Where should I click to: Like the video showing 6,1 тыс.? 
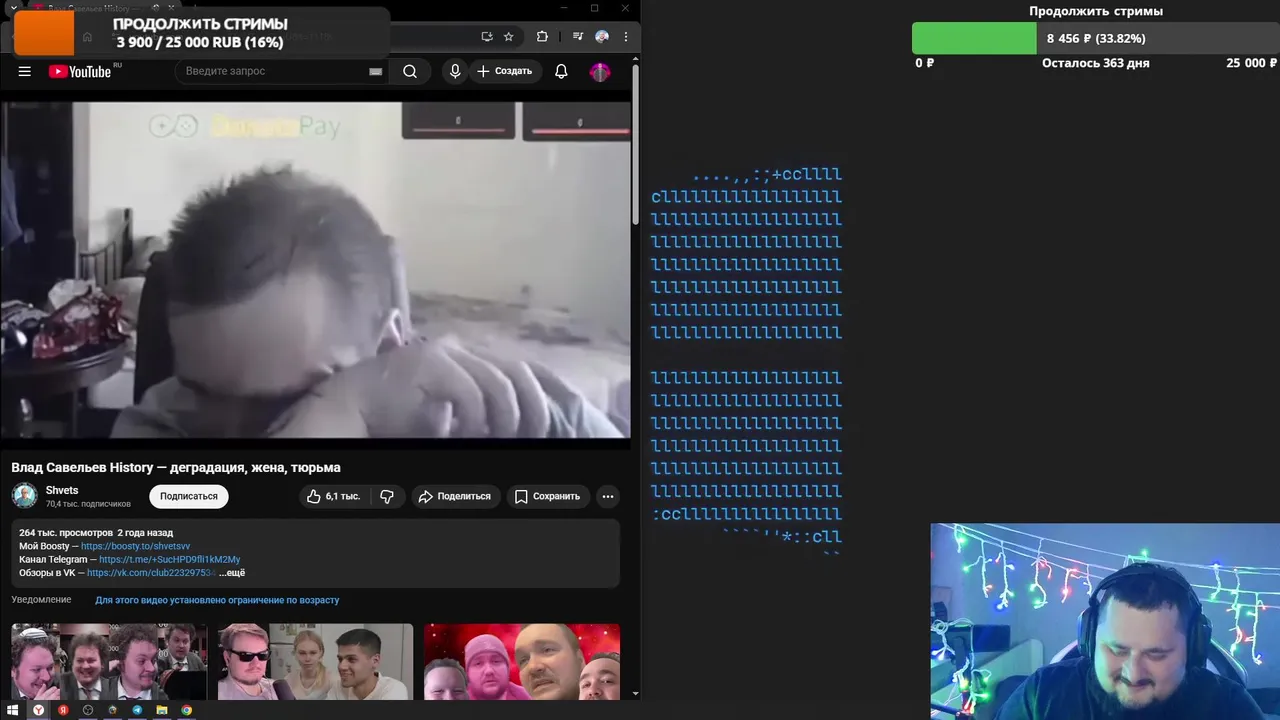[x=334, y=496]
